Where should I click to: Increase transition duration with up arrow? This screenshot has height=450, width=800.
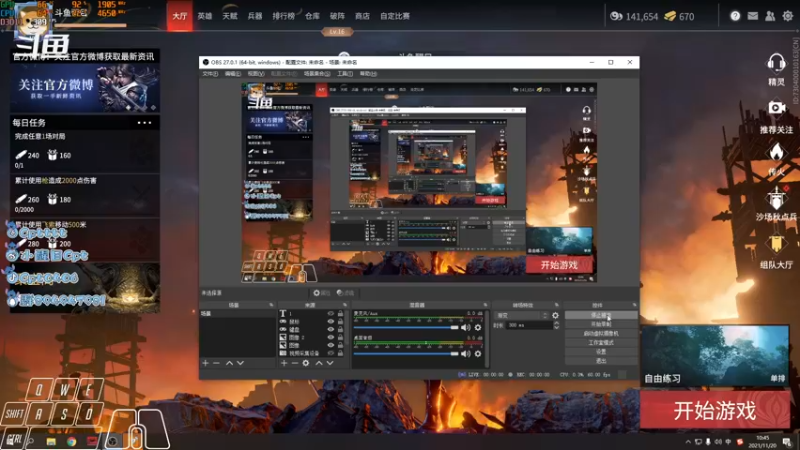(557, 323)
